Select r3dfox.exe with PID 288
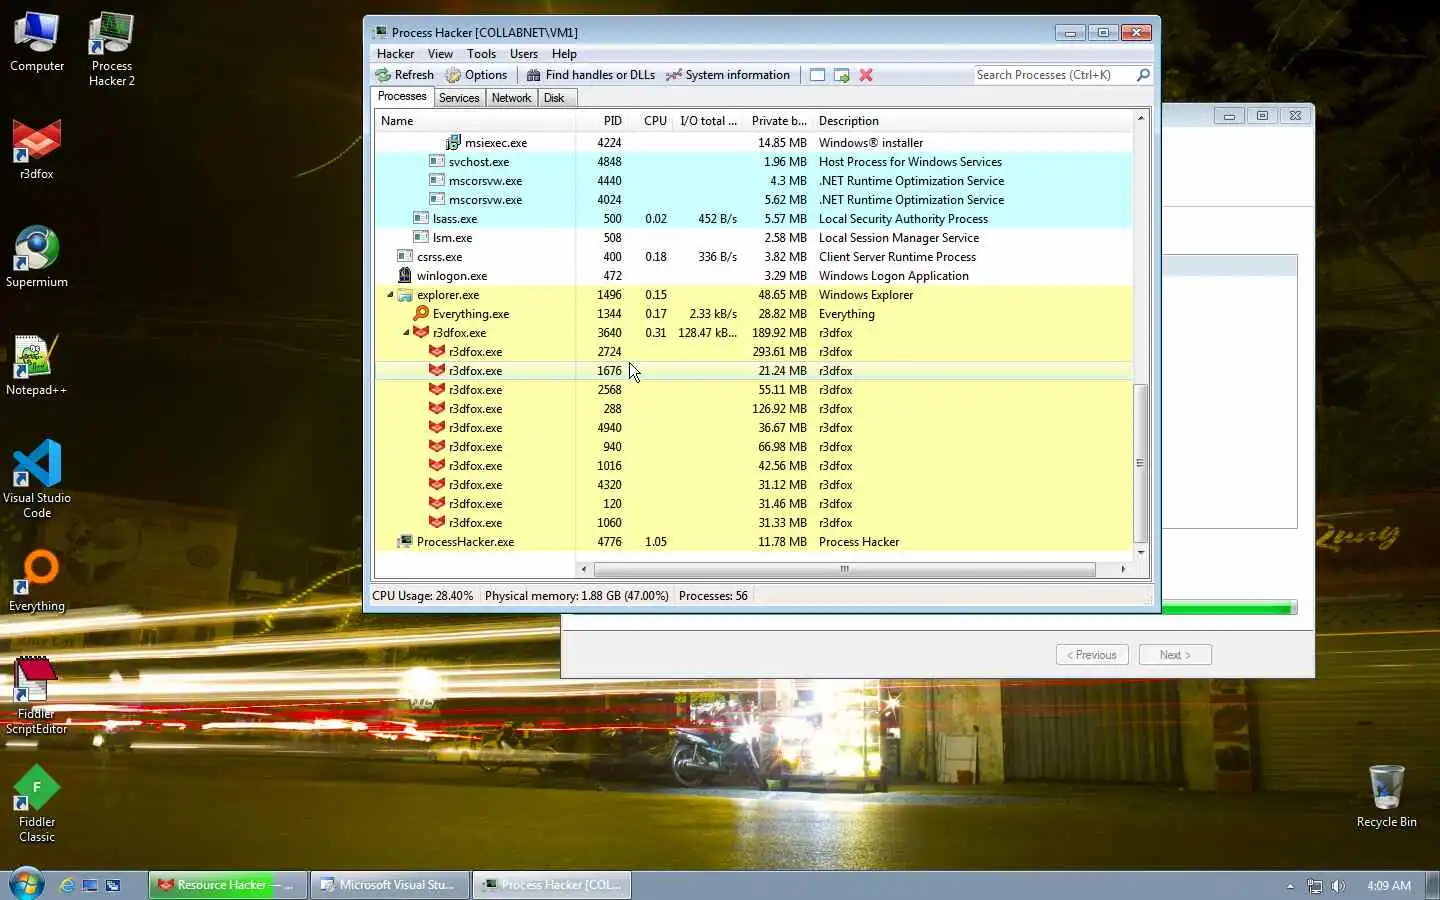1440x900 pixels. coord(754,409)
